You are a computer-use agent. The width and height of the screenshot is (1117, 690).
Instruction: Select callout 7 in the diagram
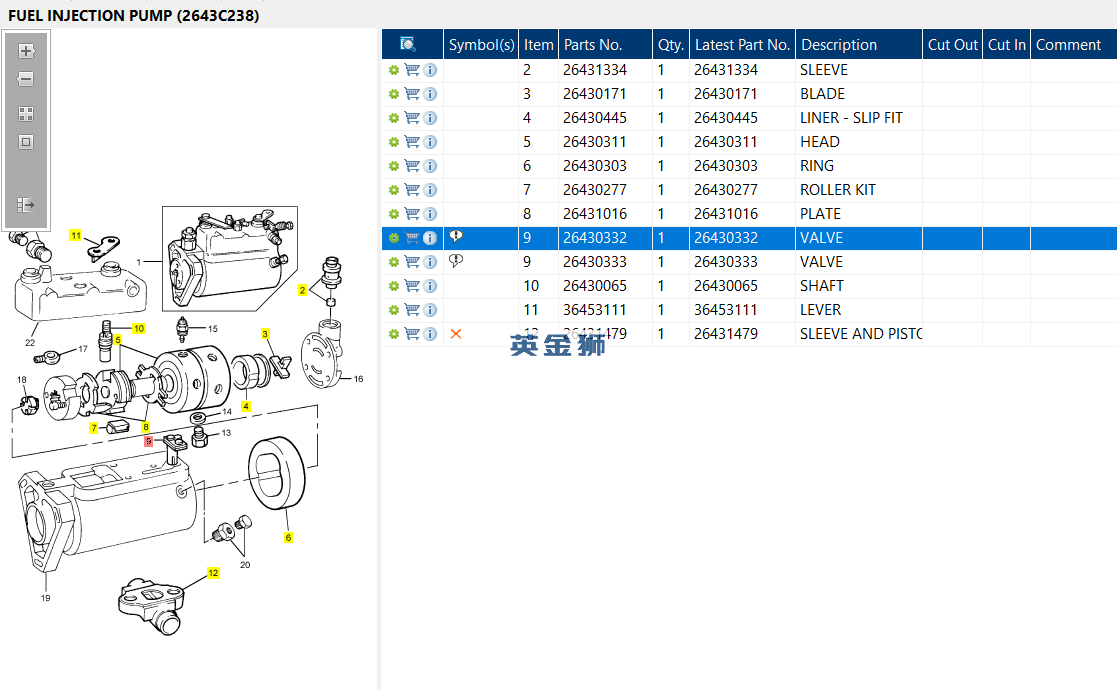pos(94,428)
